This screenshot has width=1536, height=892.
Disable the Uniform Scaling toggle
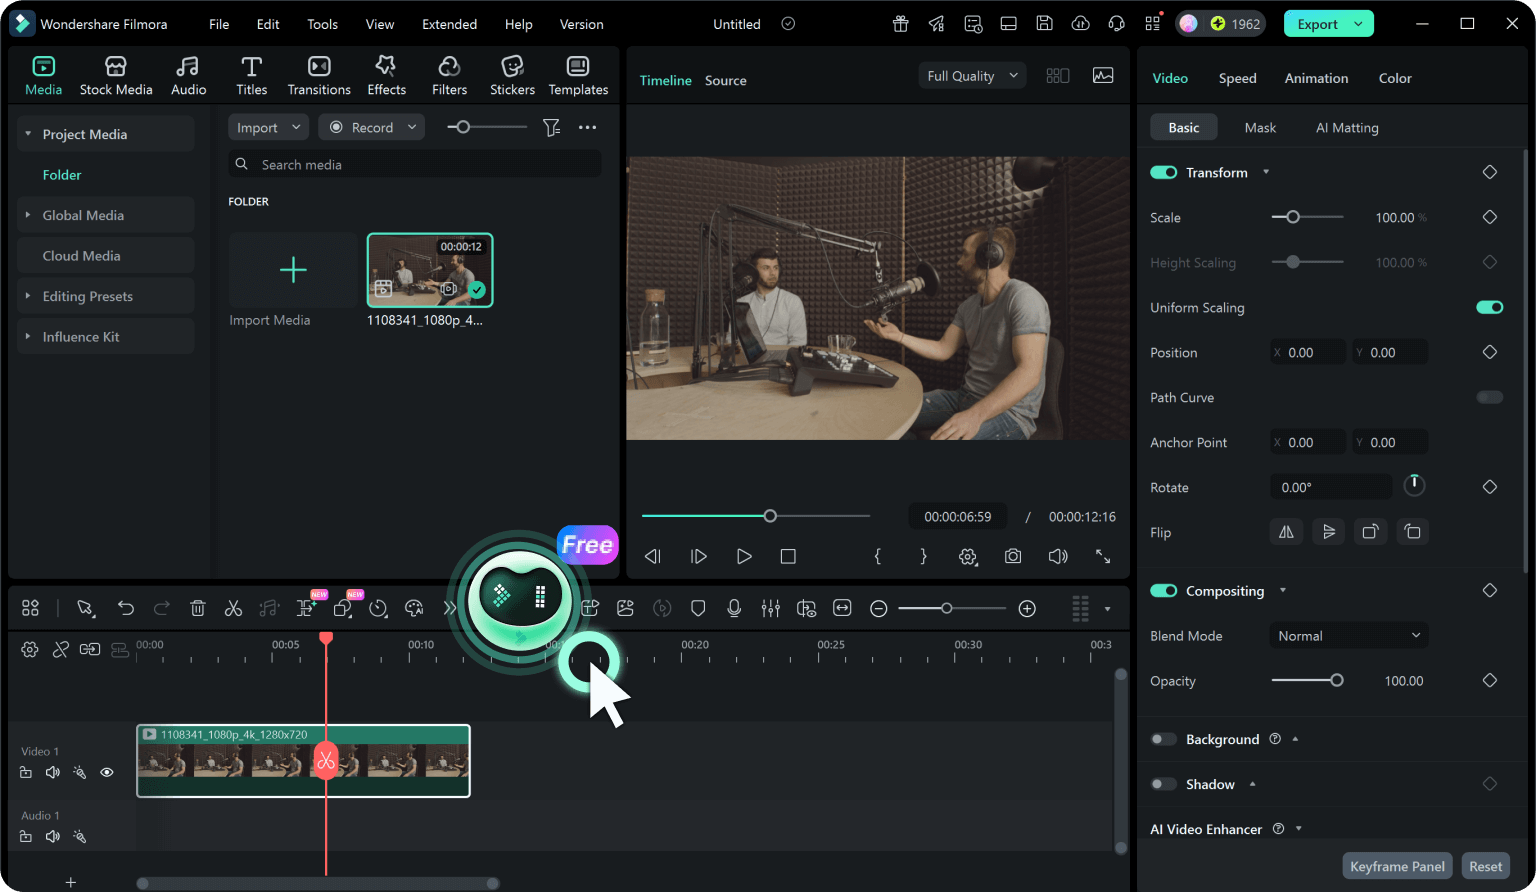click(1489, 307)
